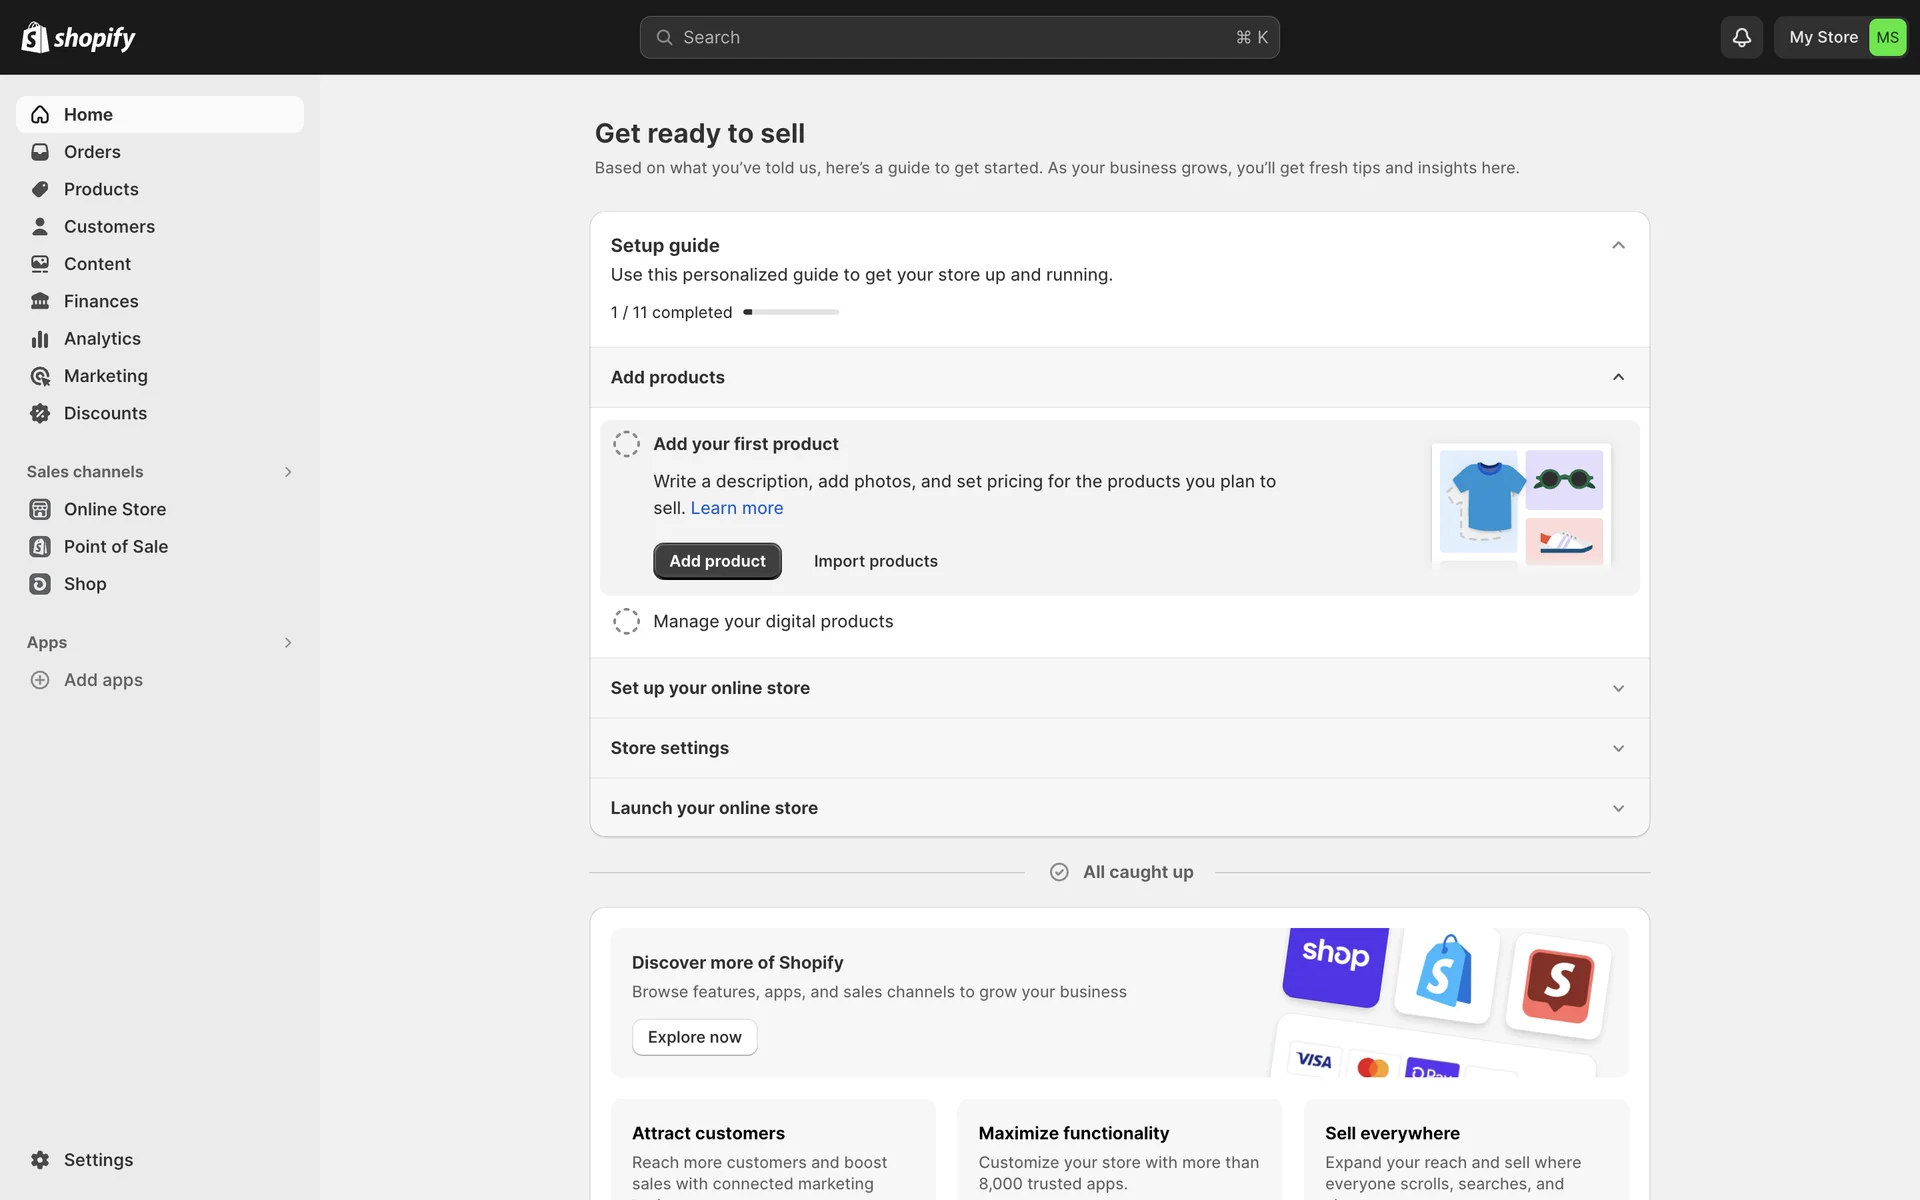Image resolution: width=1920 pixels, height=1200 pixels.
Task: Open Customers in the sidebar menu
Action: tap(109, 227)
